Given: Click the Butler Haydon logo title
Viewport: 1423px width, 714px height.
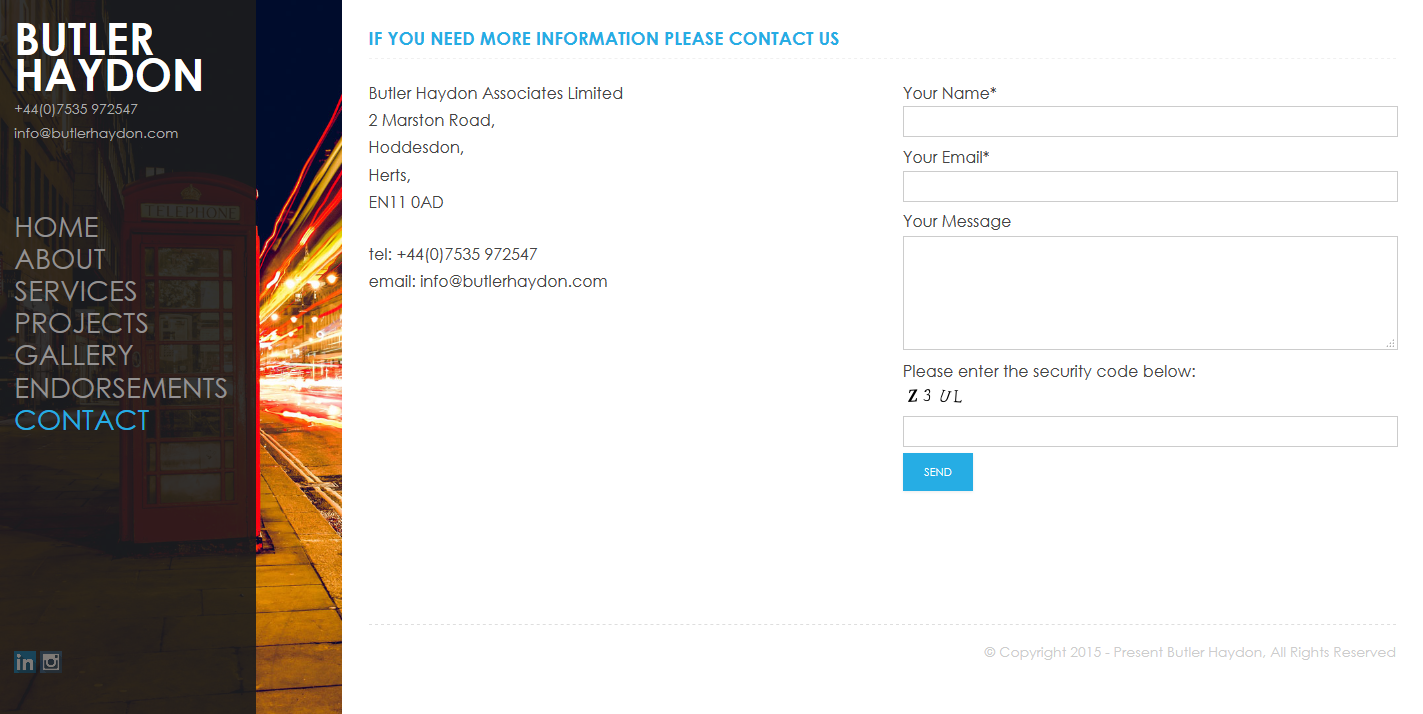Looking at the screenshot, I should [x=109, y=58].
